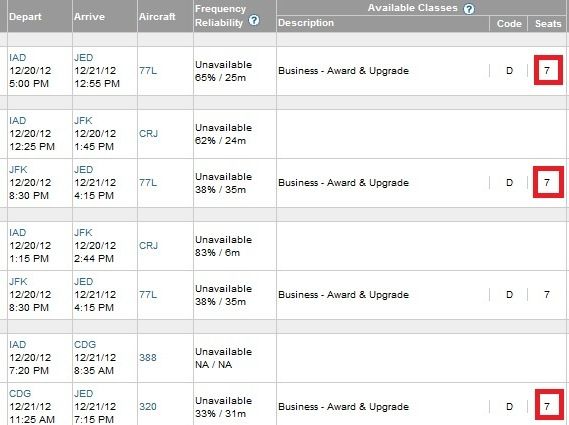Open JFK arrival link at 2:44 PM
The height and width of the screenshot is (425, 569).
click(83, 233)
